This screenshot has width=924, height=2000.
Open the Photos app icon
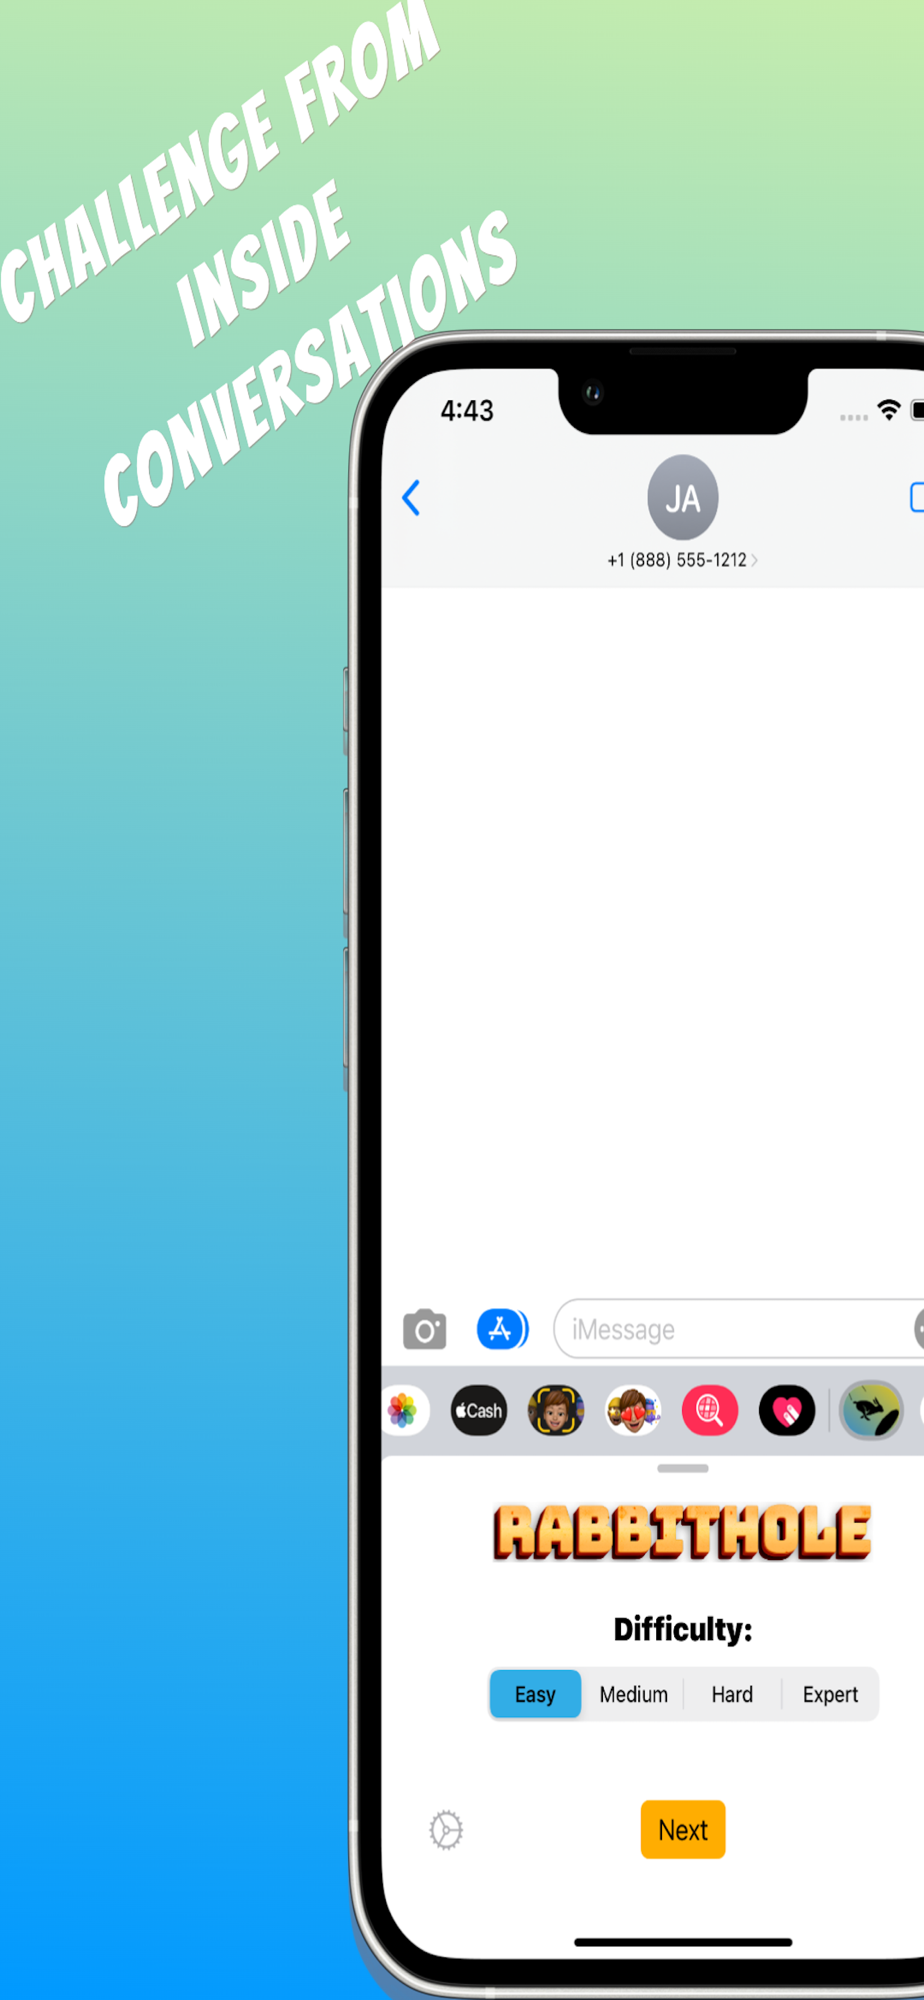pos(403,1411)
